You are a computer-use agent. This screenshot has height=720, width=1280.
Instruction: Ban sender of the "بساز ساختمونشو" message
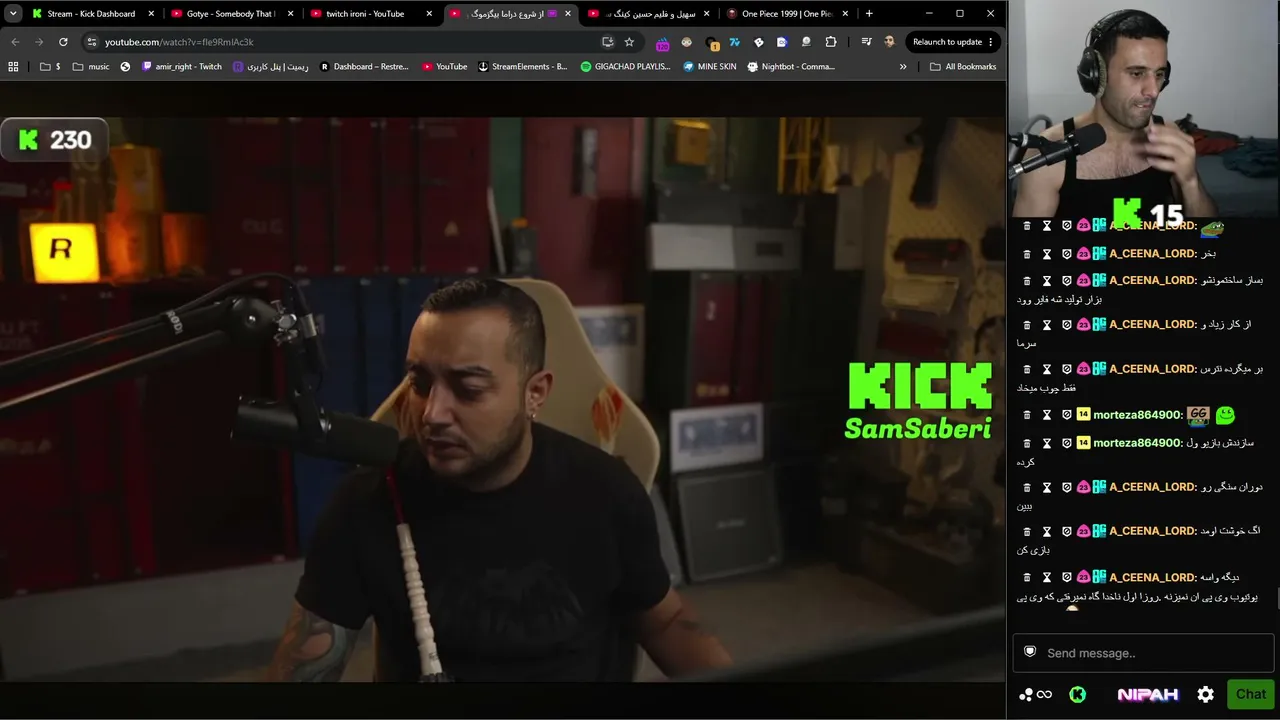tap(1067, 281)
